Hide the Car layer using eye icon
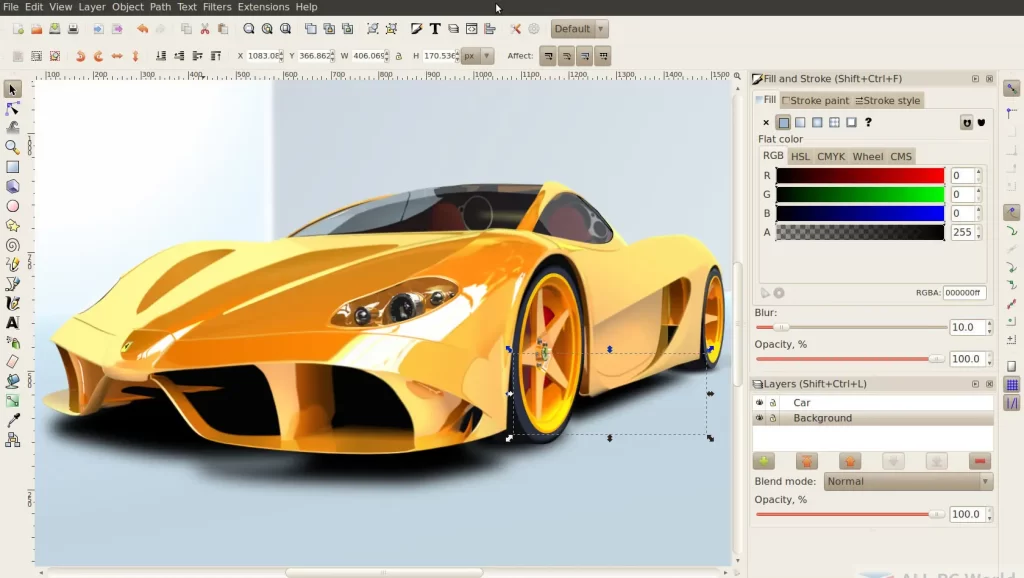This screenshot has height=578, width=1024. point(759,403)
